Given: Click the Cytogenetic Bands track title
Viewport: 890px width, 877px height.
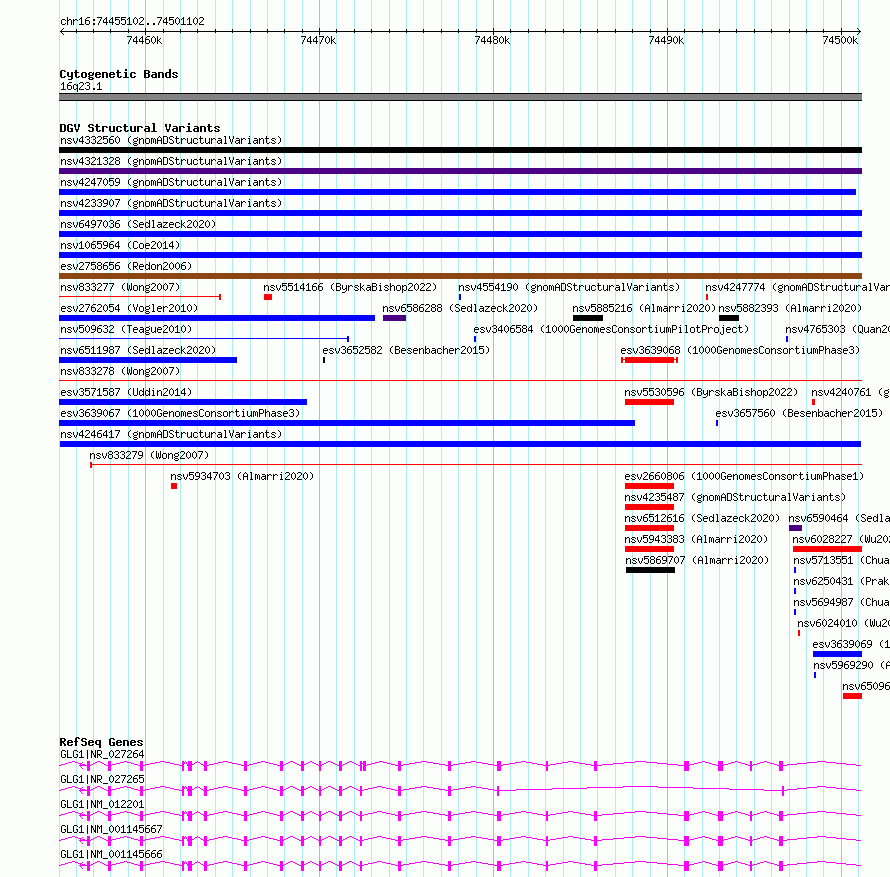Looking at the screenshot, I should point(119,74).
